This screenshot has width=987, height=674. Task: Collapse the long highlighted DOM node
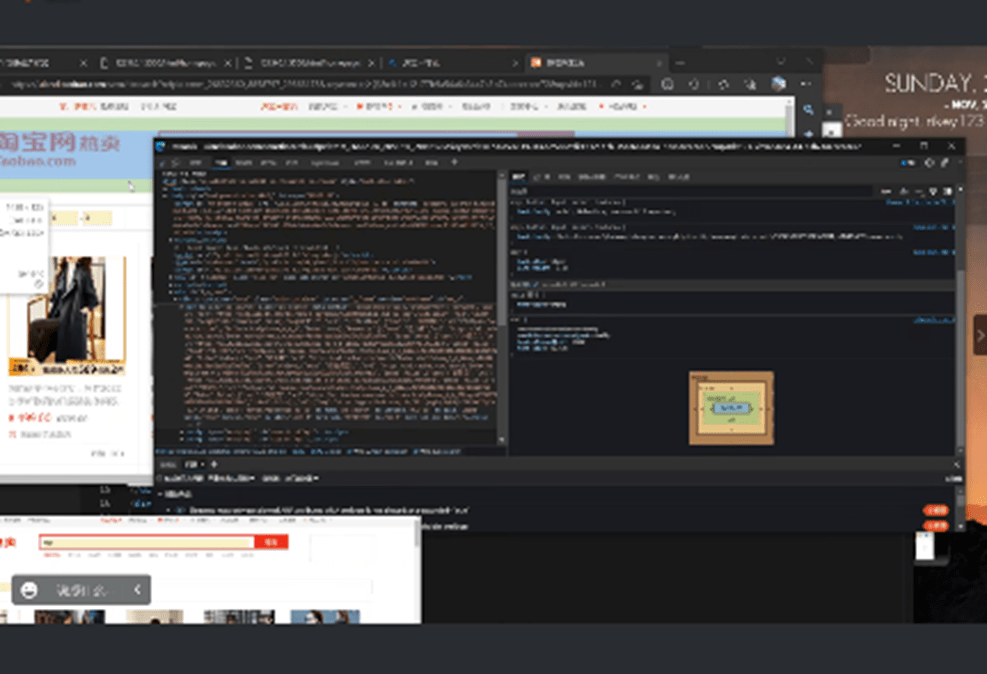[x=181, y=306]
